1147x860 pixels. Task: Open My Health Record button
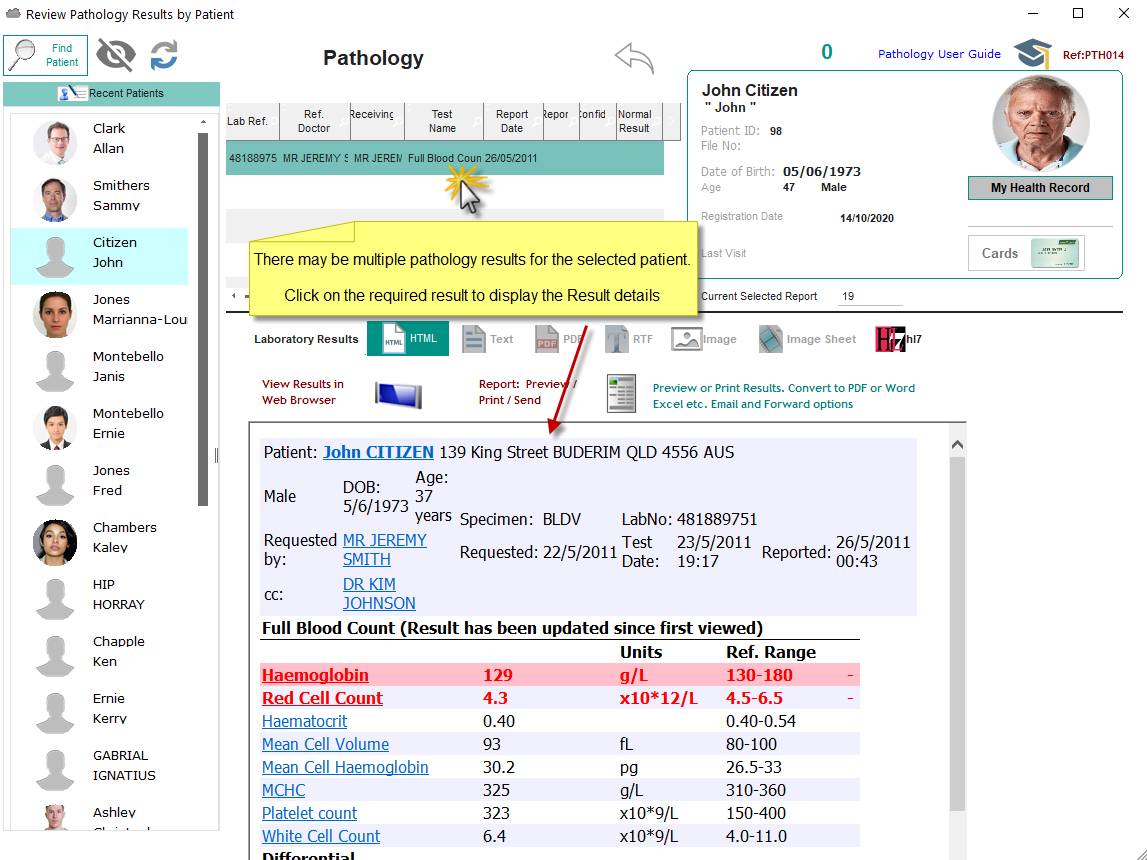coord(1039,188)
